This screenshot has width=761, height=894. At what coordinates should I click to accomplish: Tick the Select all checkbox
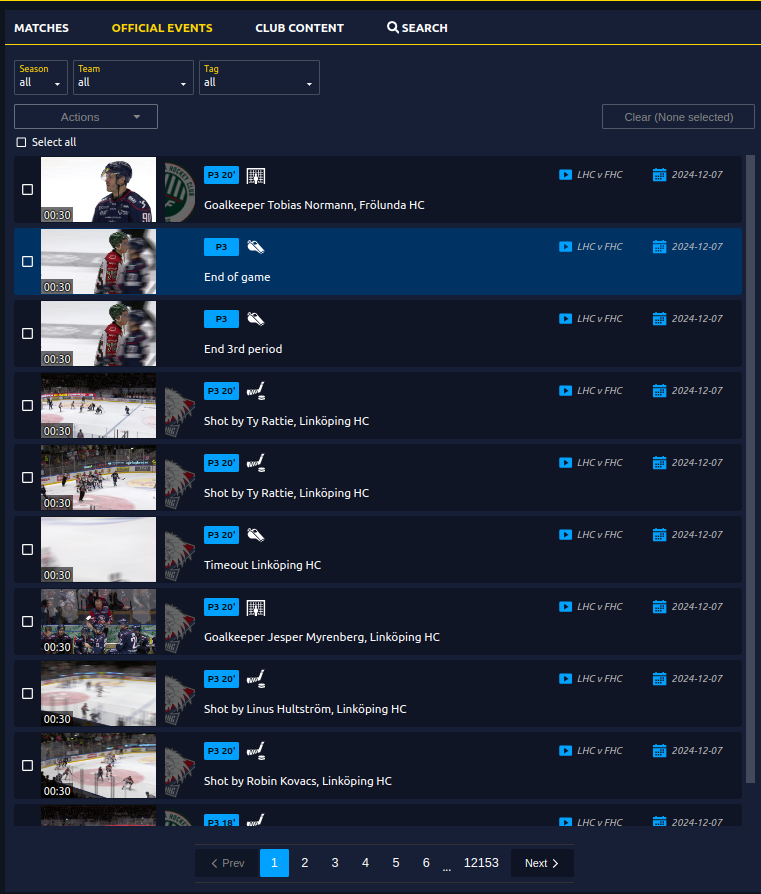pos(21,142)
